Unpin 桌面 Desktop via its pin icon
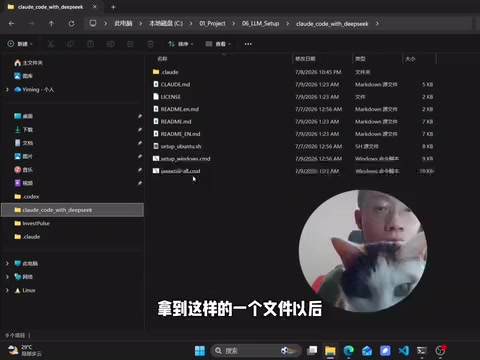Image resolution: width=480 pixels, height=360 pixels. click(x=140, y=116)
